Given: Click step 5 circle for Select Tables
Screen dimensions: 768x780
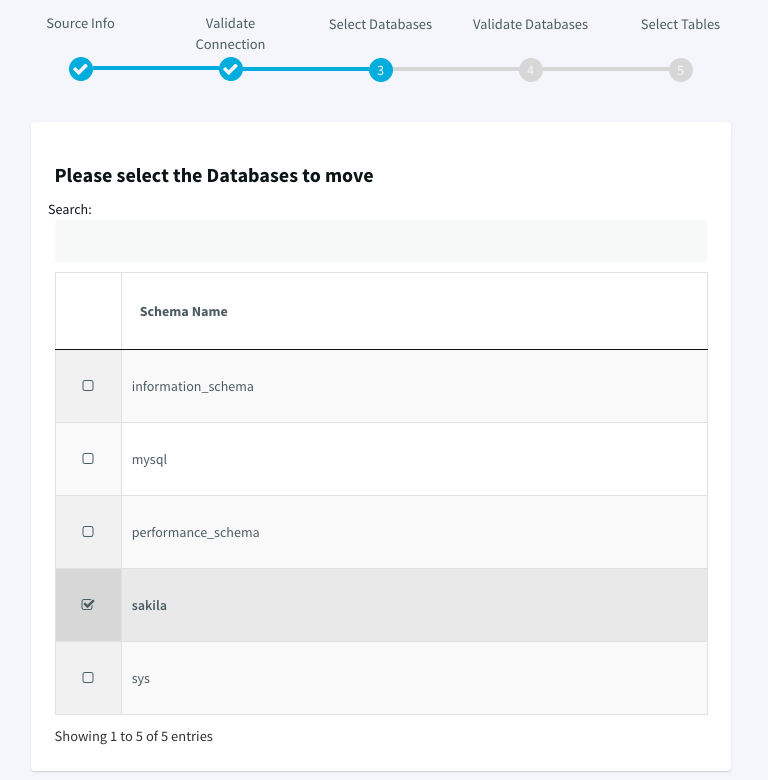Looking at the screenshot, I should pos(681,70).
